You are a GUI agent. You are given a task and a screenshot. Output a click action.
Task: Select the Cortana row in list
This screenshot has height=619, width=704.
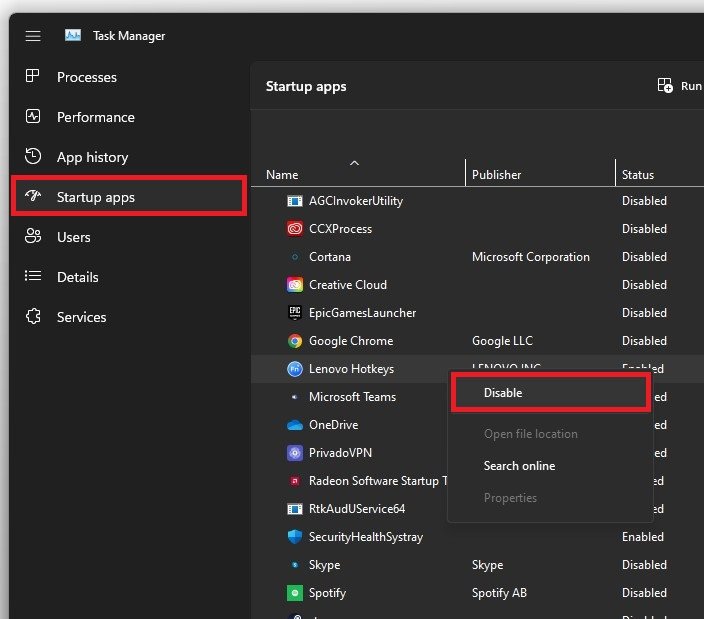pos(330,257)
